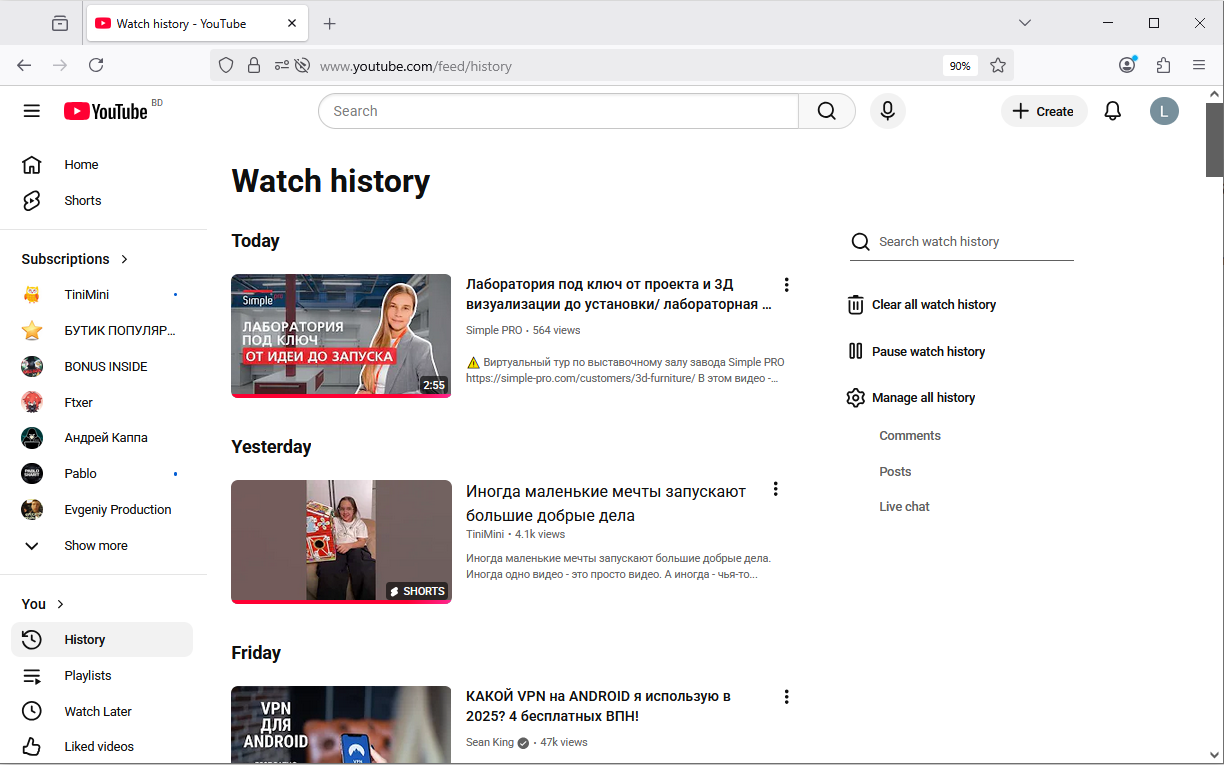The image size is (1224, 765).
Task: Open Home from sidebar
Action: click(102, 165)
